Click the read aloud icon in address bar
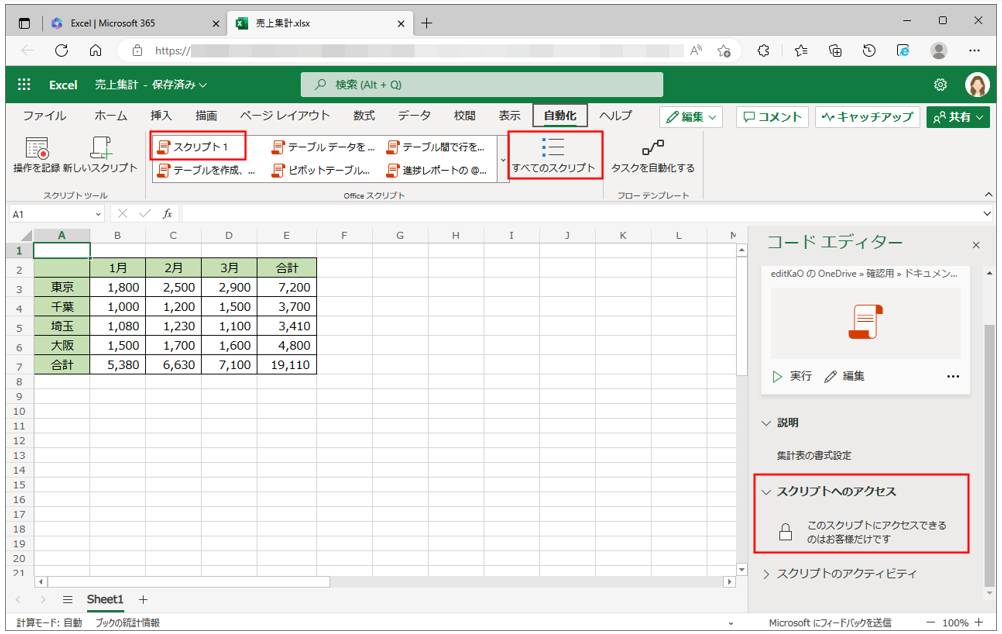This screenshot has width=1002, height=634. [696, 50]
